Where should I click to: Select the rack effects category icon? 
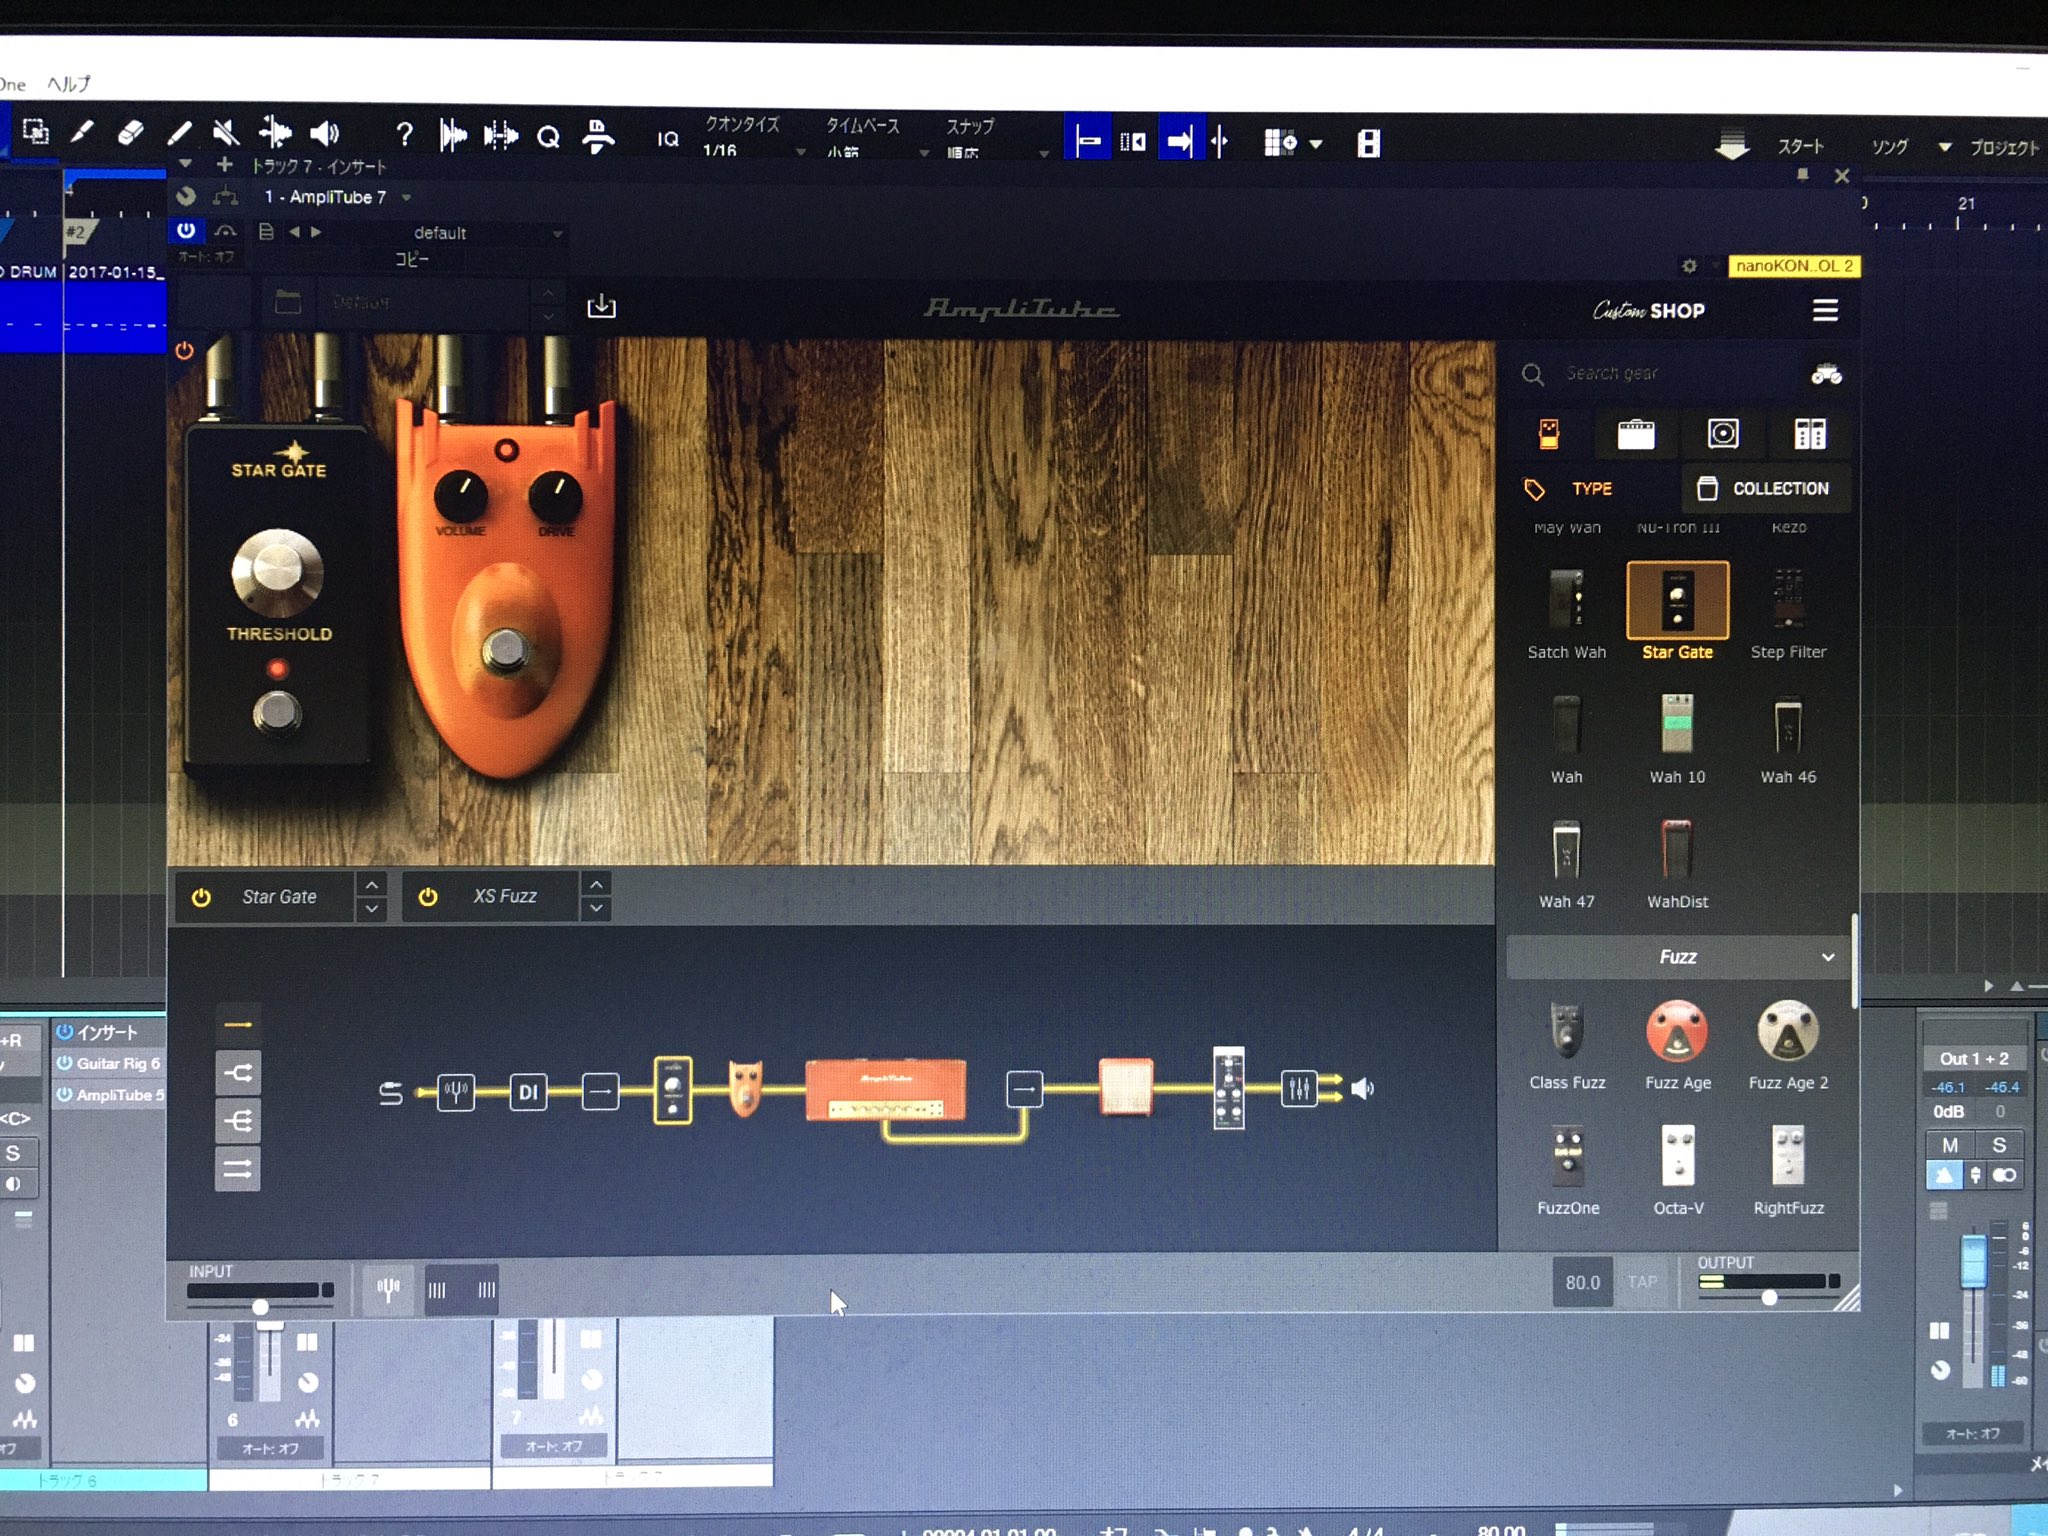(1810, 434)
